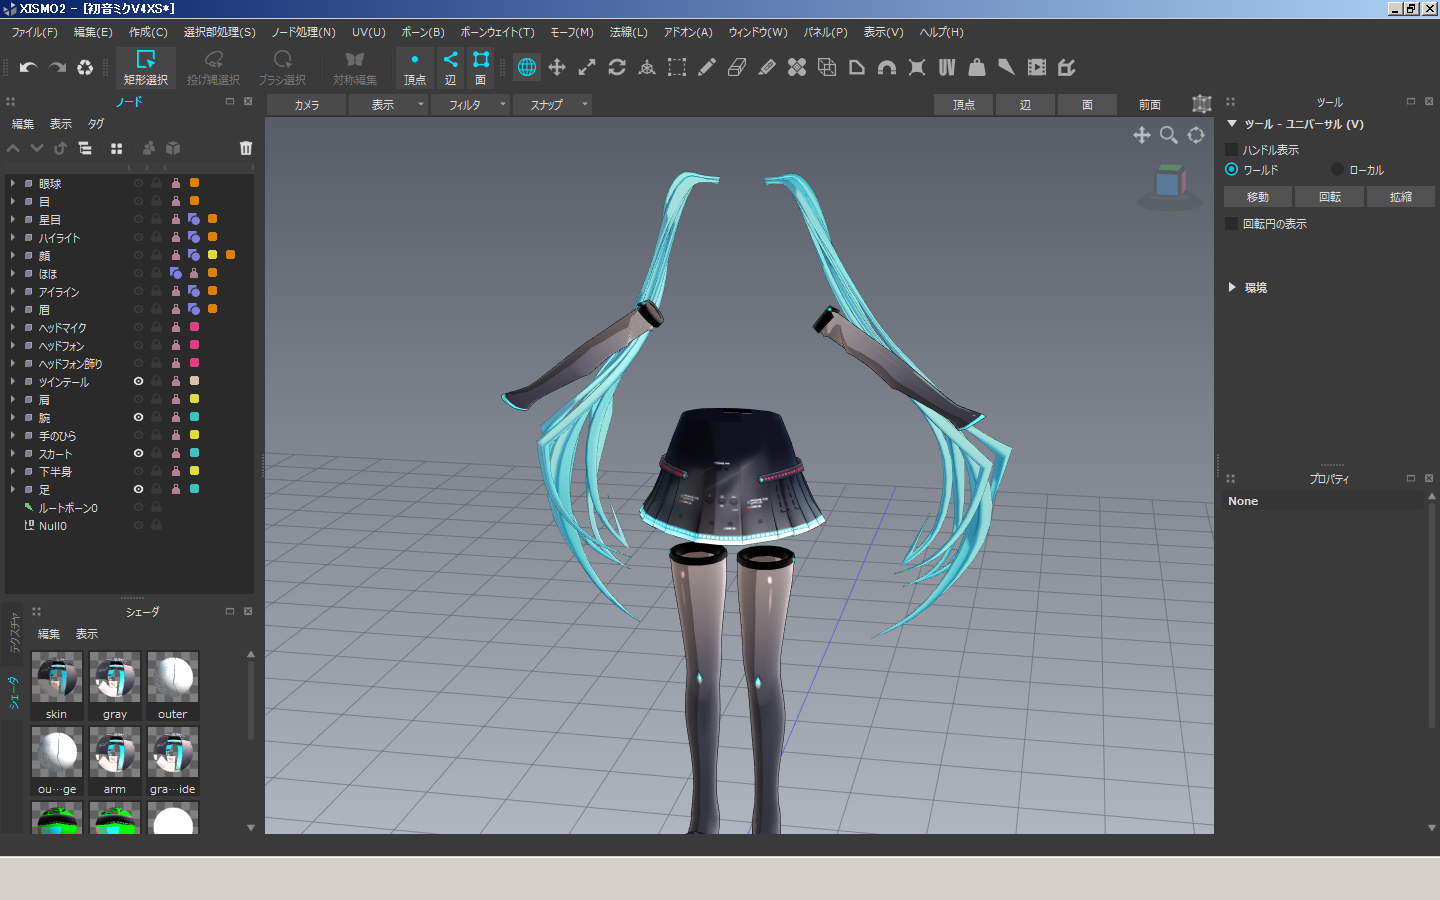Viewport: 1440px width, 900px height.
Task: Select the Move four-arrow tool icon
Action: tap(557, 67)
